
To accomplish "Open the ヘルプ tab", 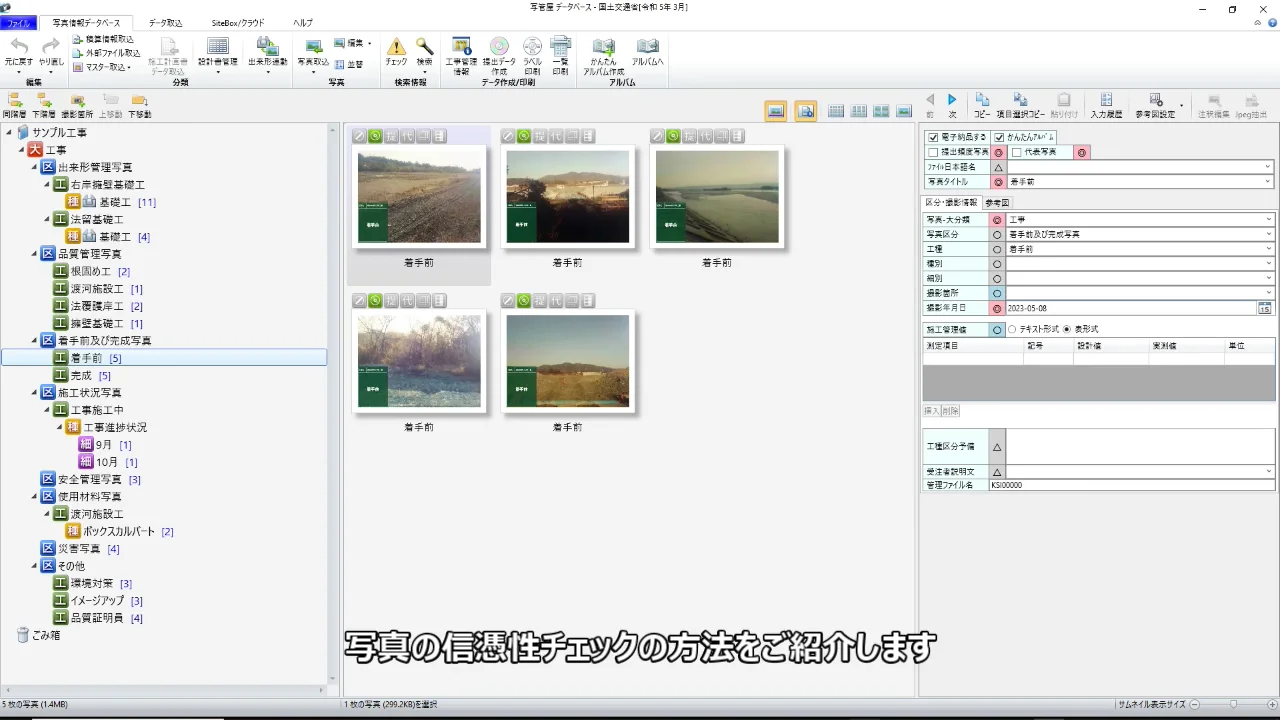I will (x=302, y=22).
